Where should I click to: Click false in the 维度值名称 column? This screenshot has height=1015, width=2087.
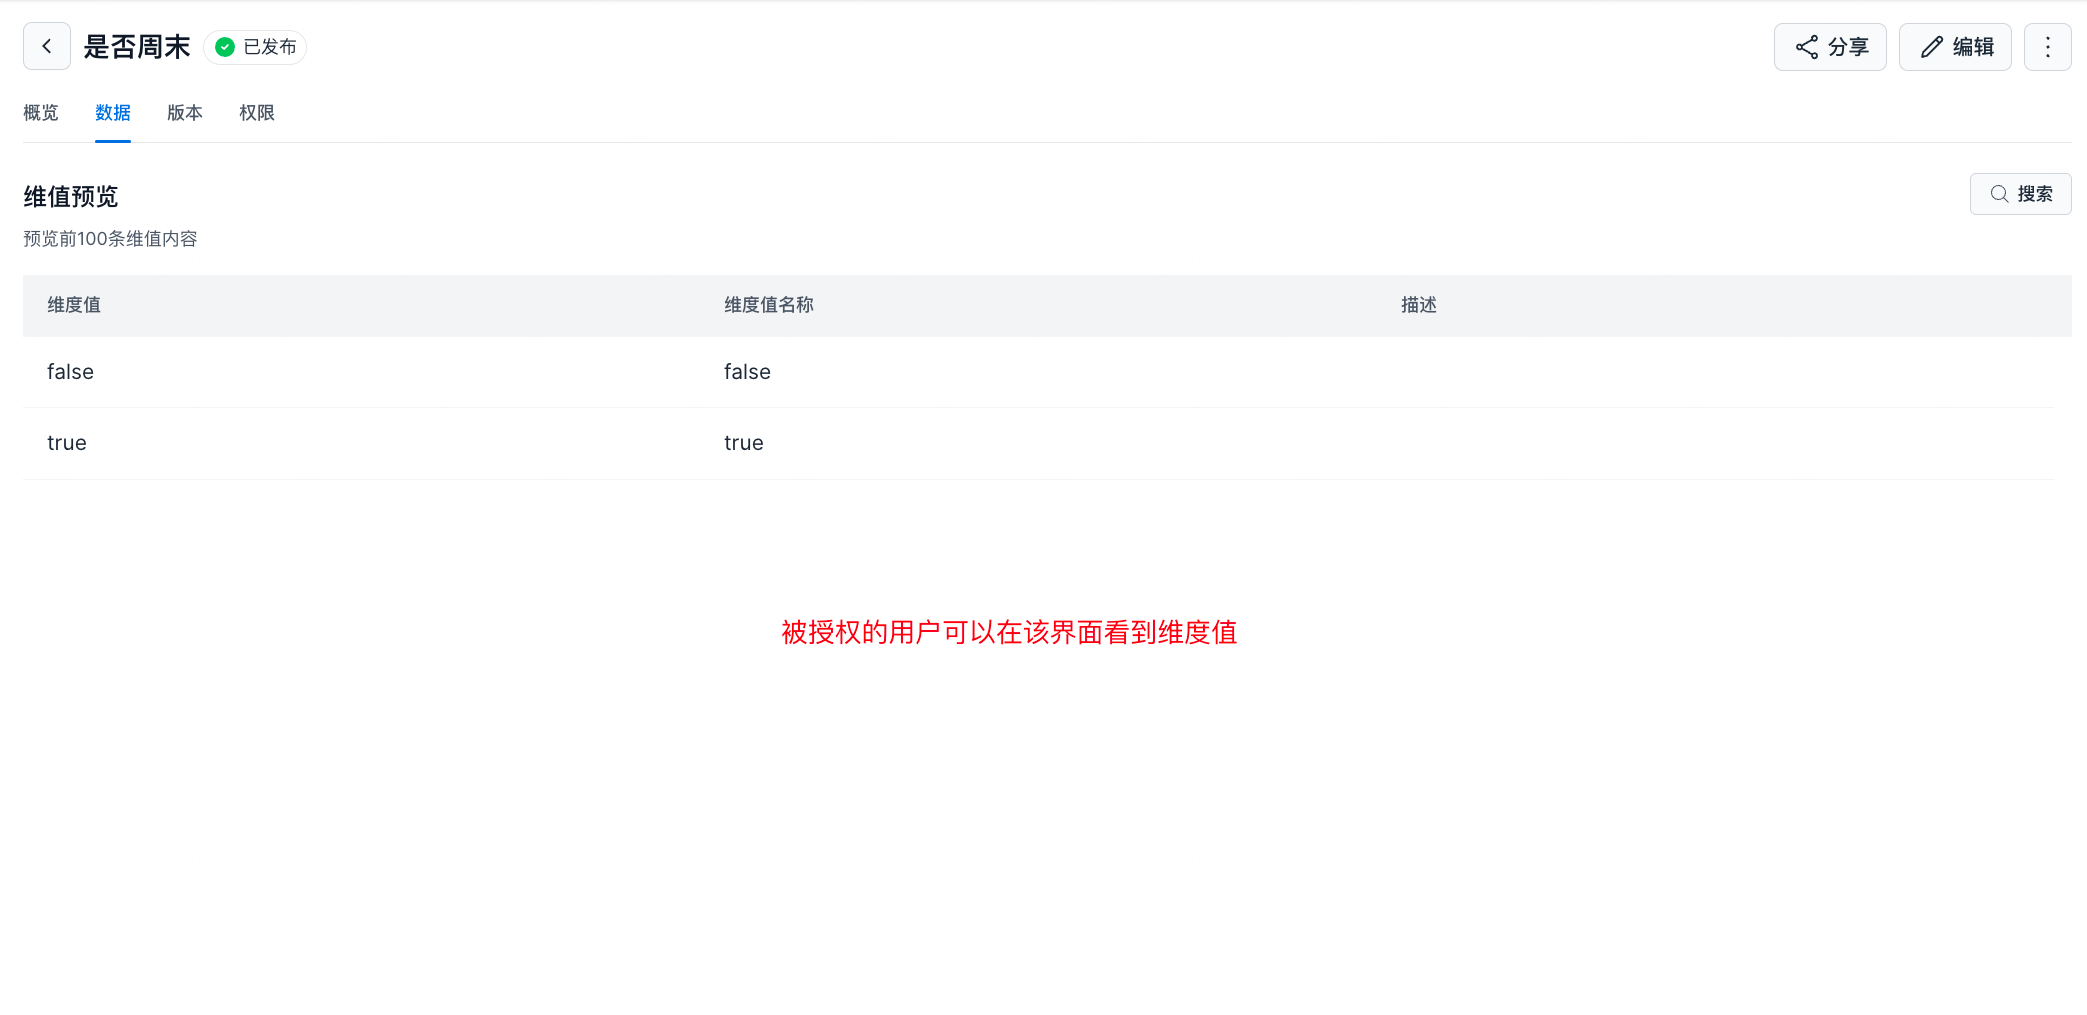pos(747,372)
